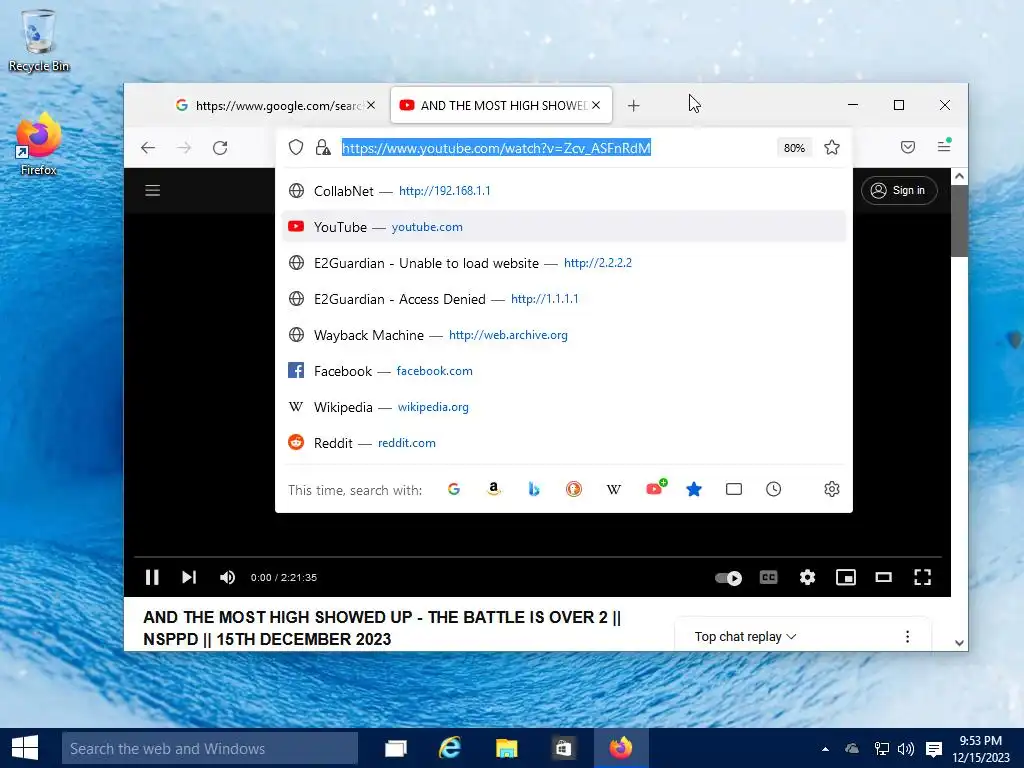1024x768 pixels.
Task: Select E2Guardian Access Denied suggestion
Action: [564, 298]
